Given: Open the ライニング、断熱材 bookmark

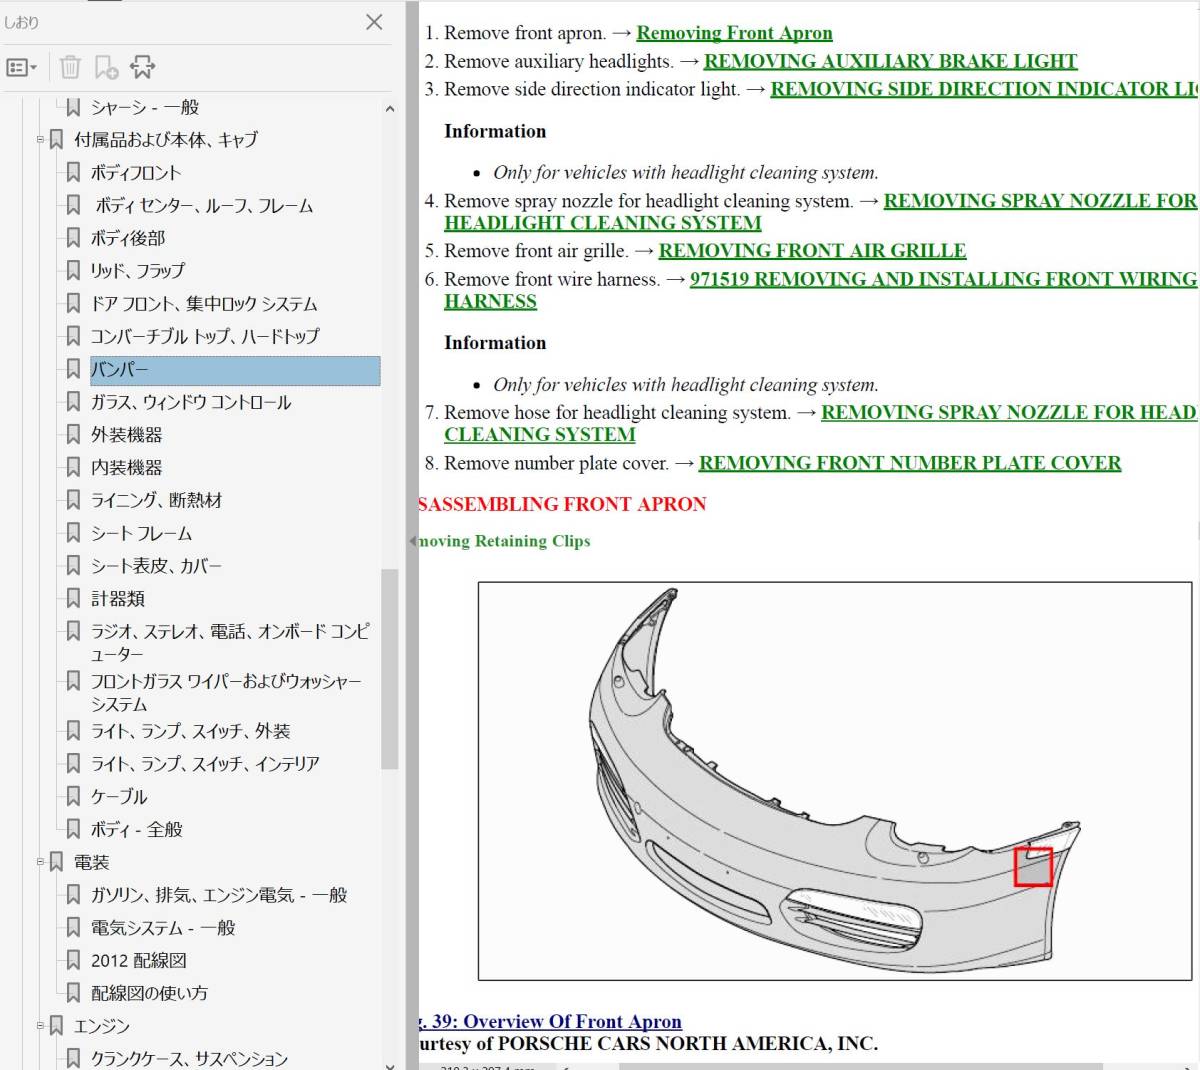Looking at the screenshot, I should tap(156, 500).
